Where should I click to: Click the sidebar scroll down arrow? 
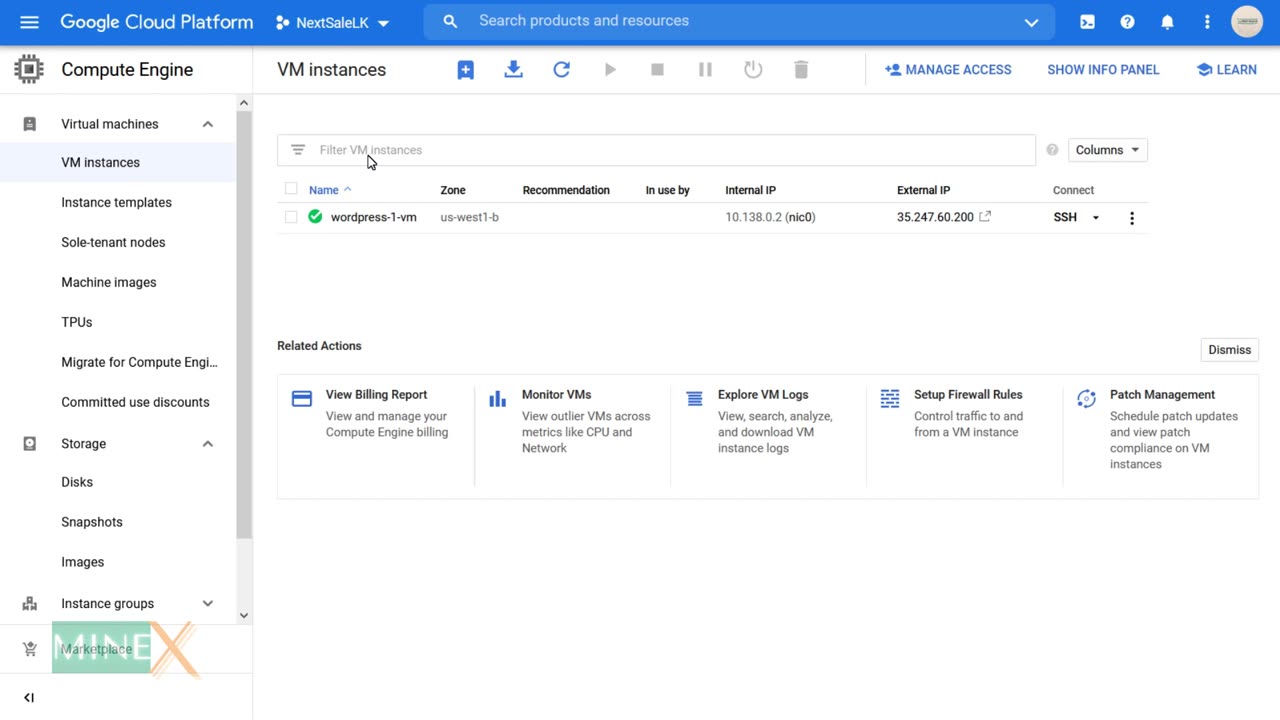click(244, 616)
